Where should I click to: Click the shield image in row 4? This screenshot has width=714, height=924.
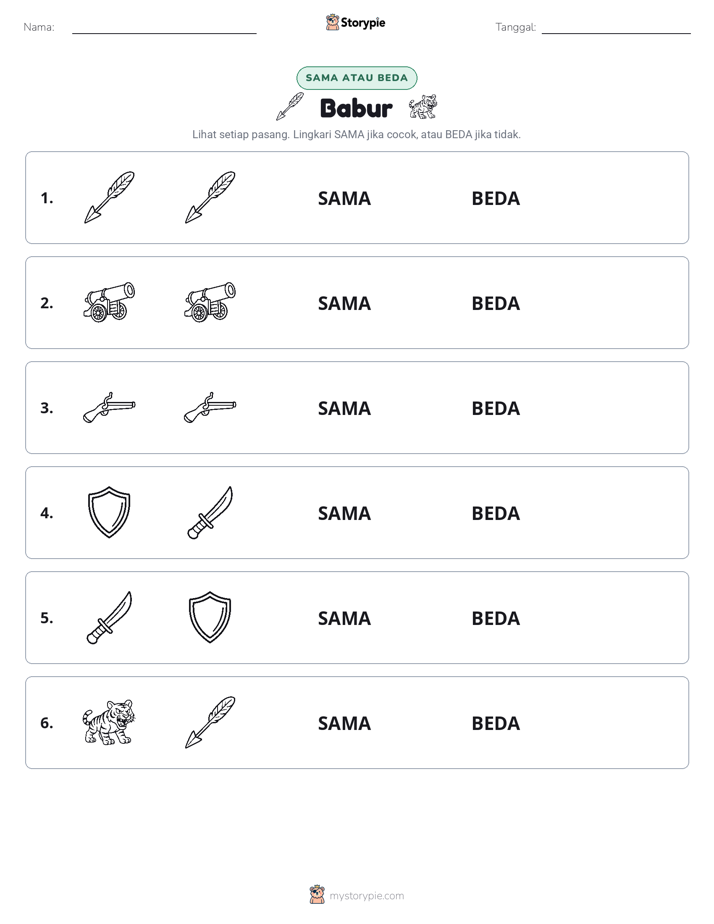pyautogui.click(x=109, y=512)
